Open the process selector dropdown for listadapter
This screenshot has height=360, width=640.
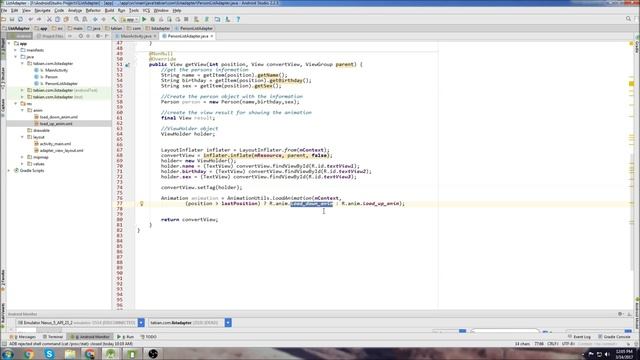[x=228, y=322]
